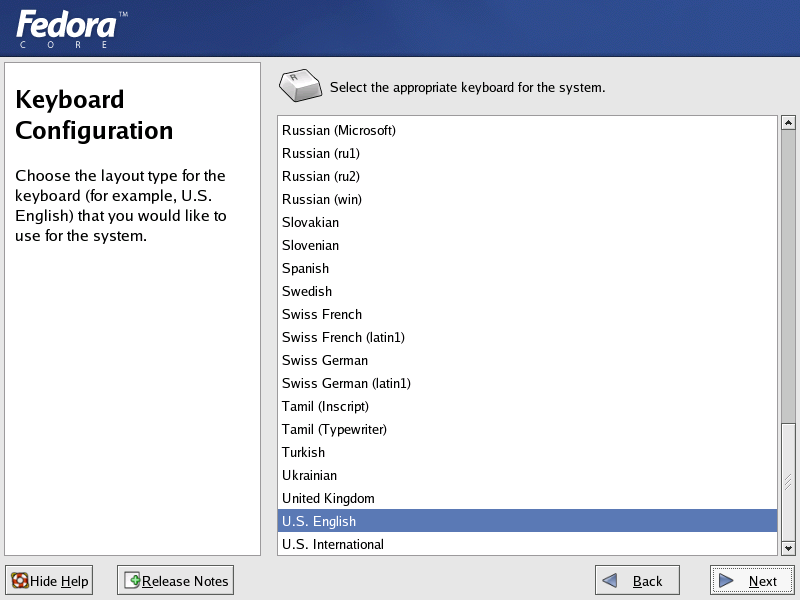Select the Ukrainian keyboard
800x600 pixels.
527,475
